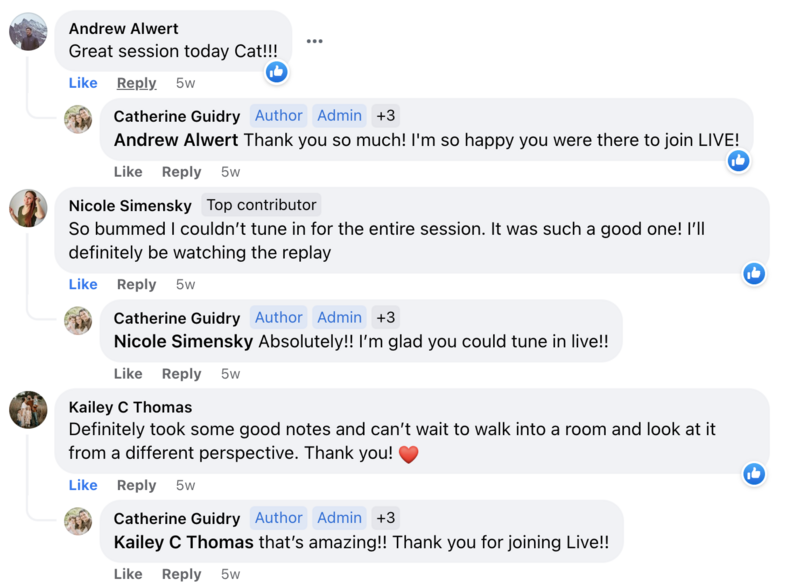800x587 pixels.
Task: Expand the +3 badges on Catherine's first reply
Action: 386,116
